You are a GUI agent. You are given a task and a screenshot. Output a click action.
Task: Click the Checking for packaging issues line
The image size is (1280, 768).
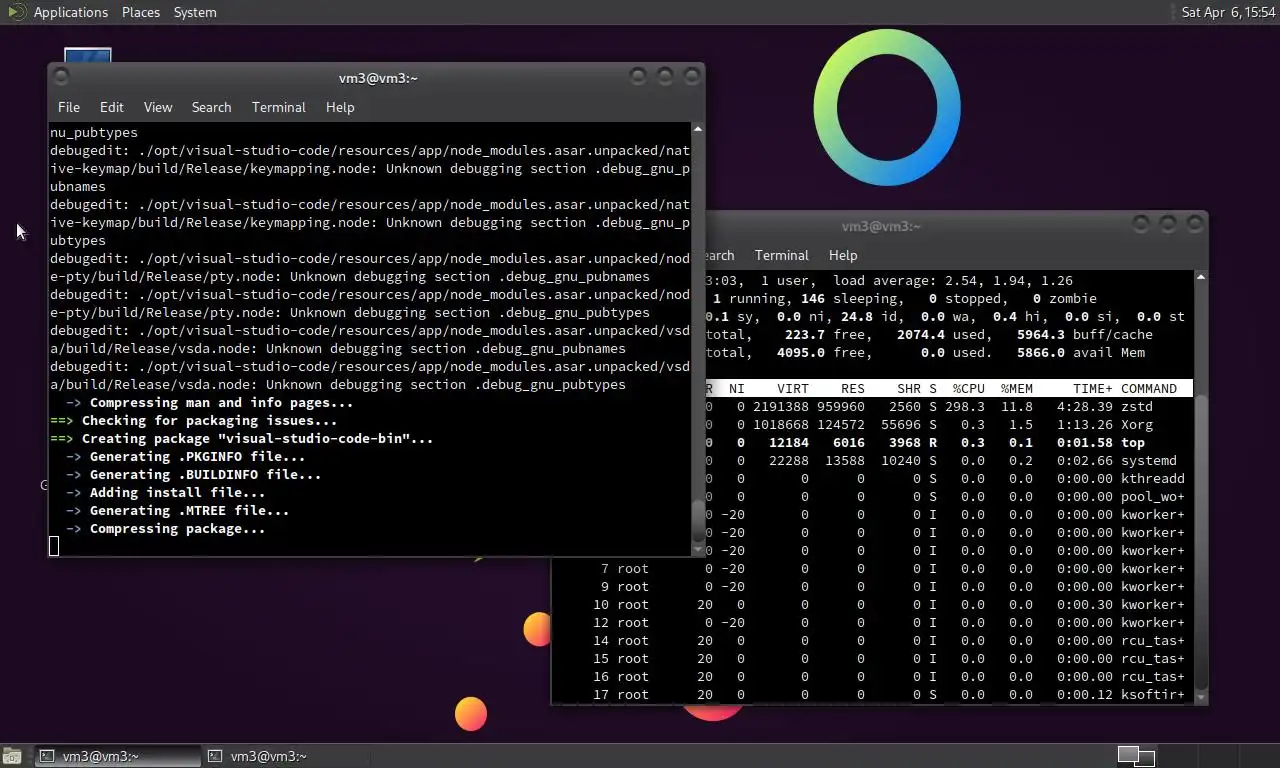(194, 420)
